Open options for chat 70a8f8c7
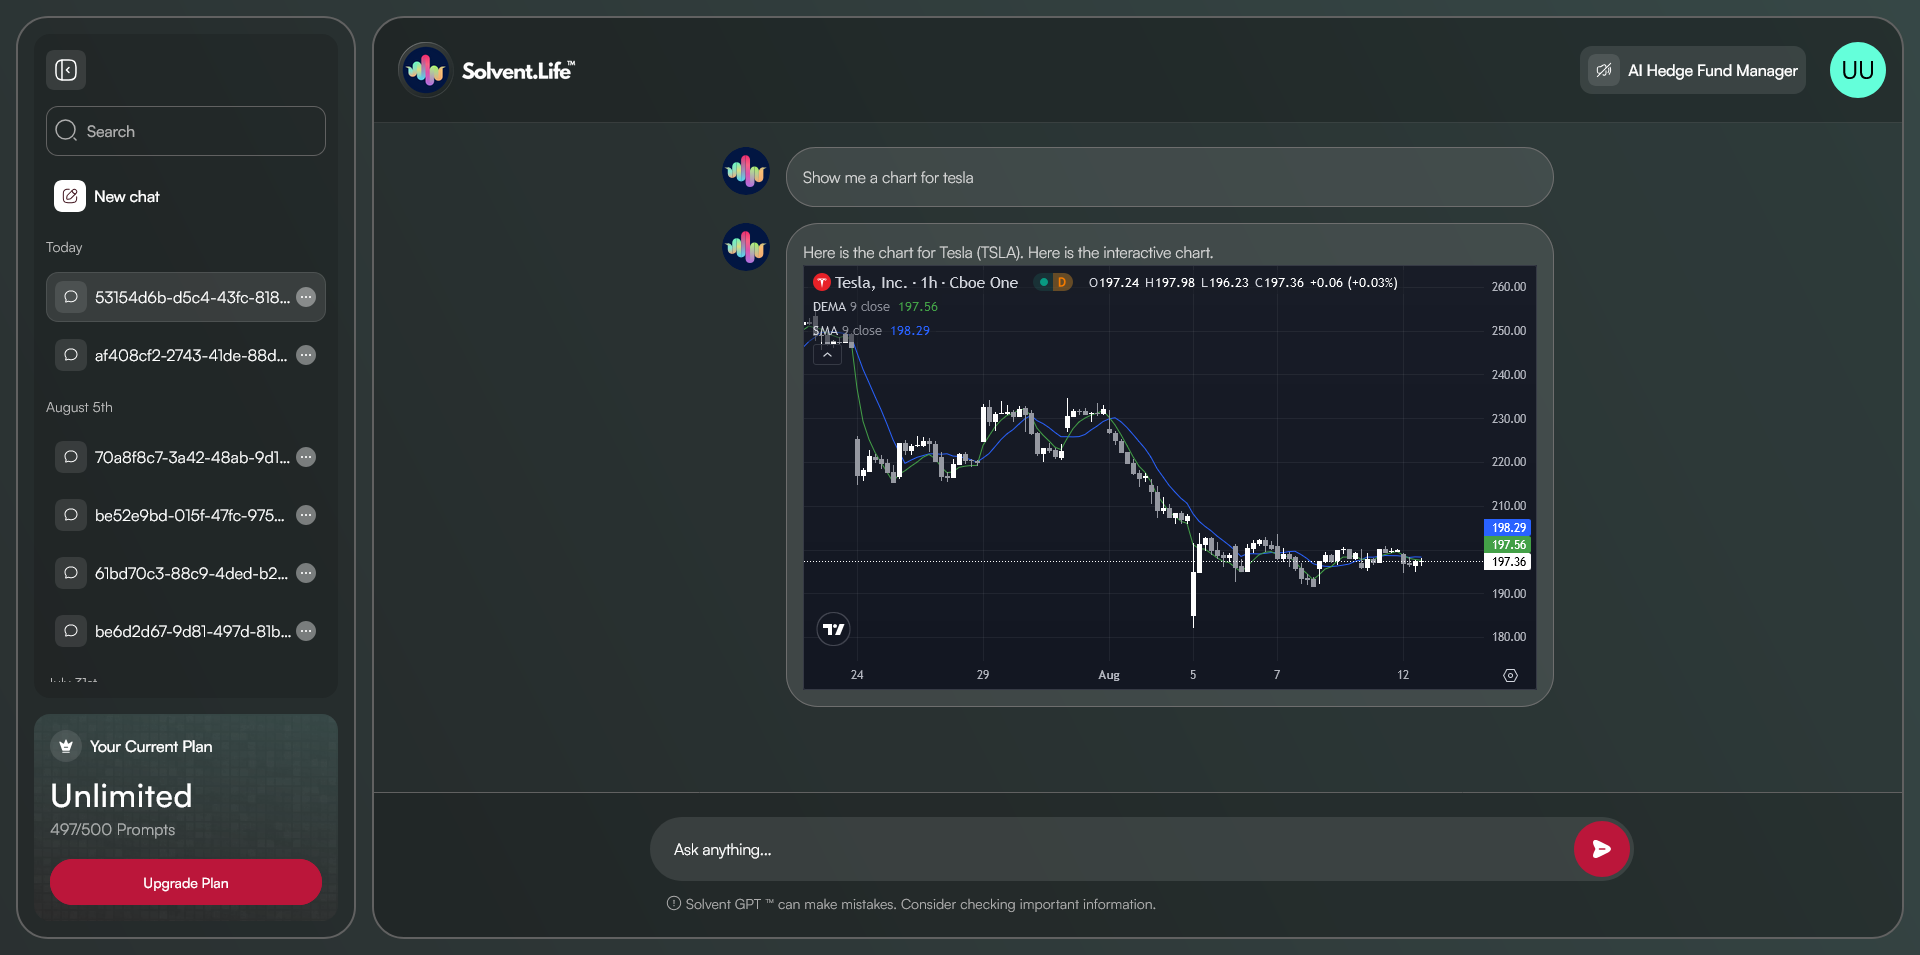Screen dimensions: 1920x955 coord(306,457)
